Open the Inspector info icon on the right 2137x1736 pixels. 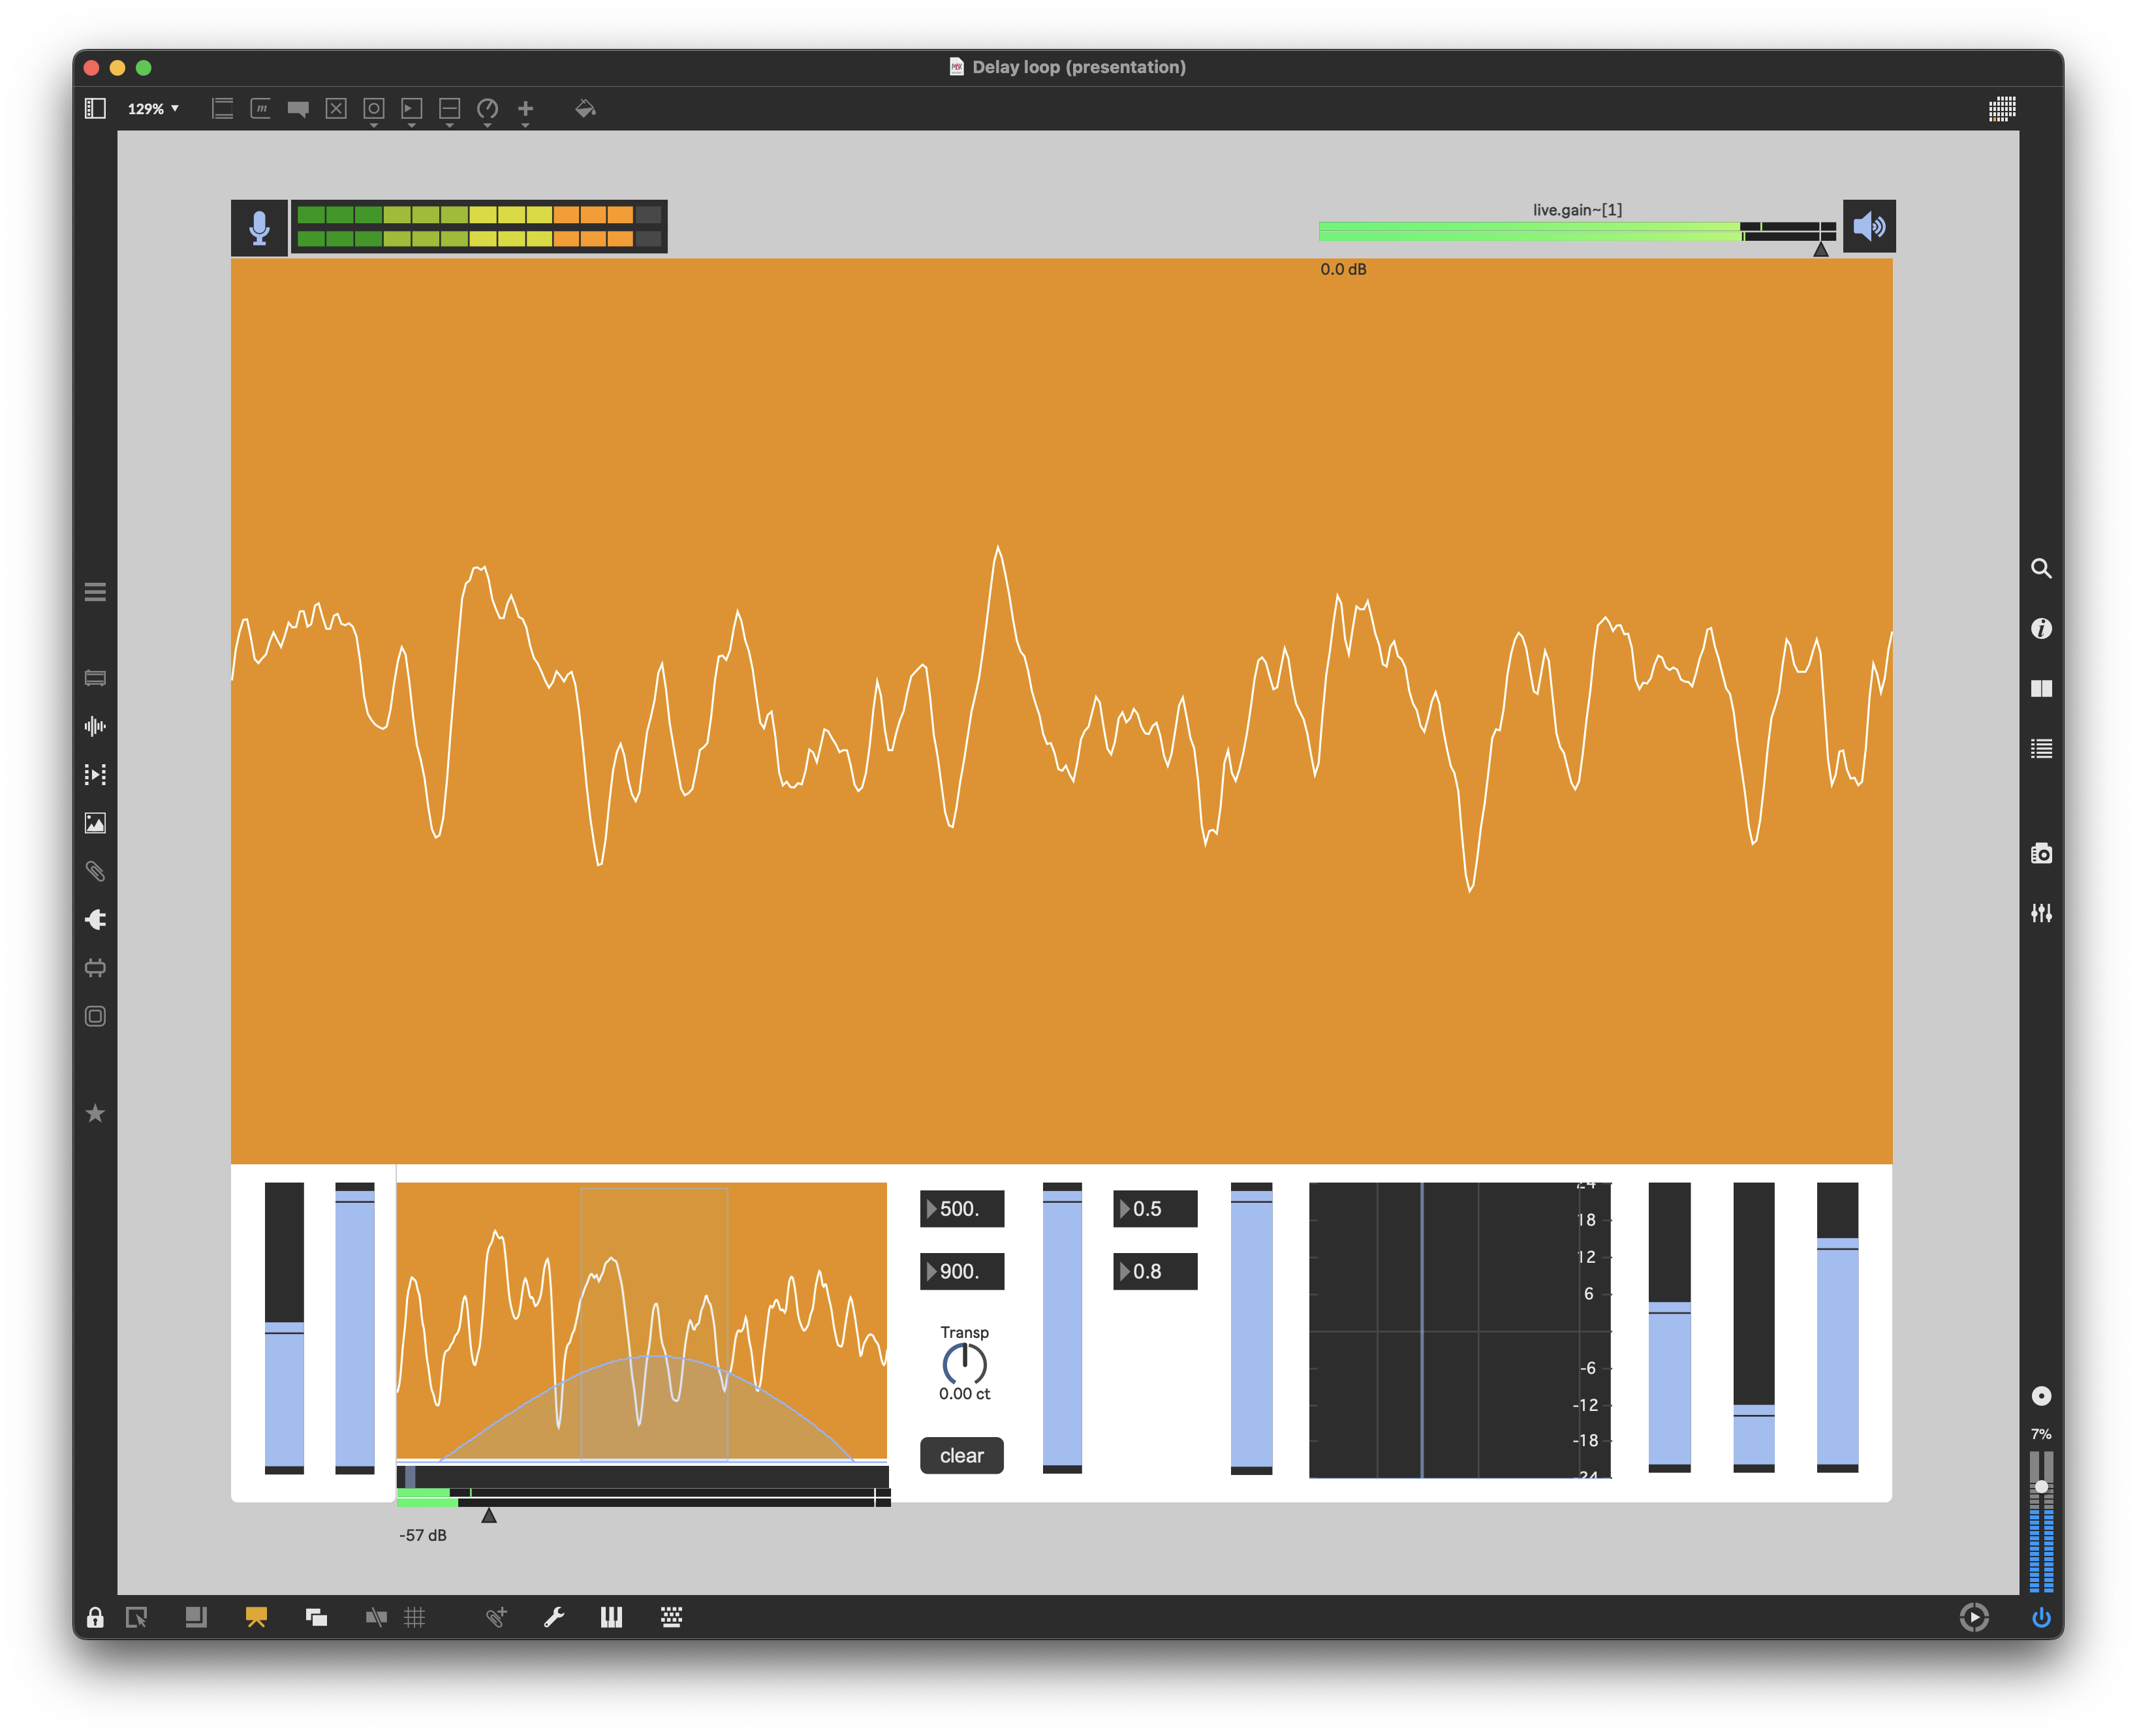(2042, 628)
